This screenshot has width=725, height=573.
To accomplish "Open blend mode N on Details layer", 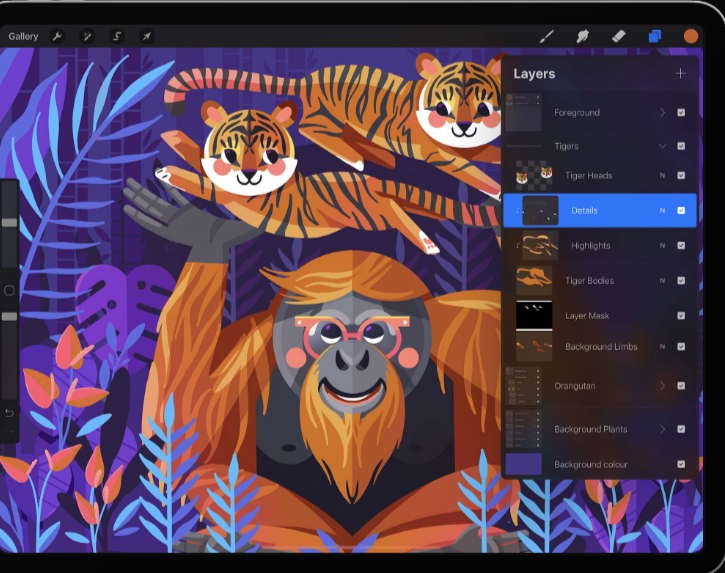I will point(661,211).
